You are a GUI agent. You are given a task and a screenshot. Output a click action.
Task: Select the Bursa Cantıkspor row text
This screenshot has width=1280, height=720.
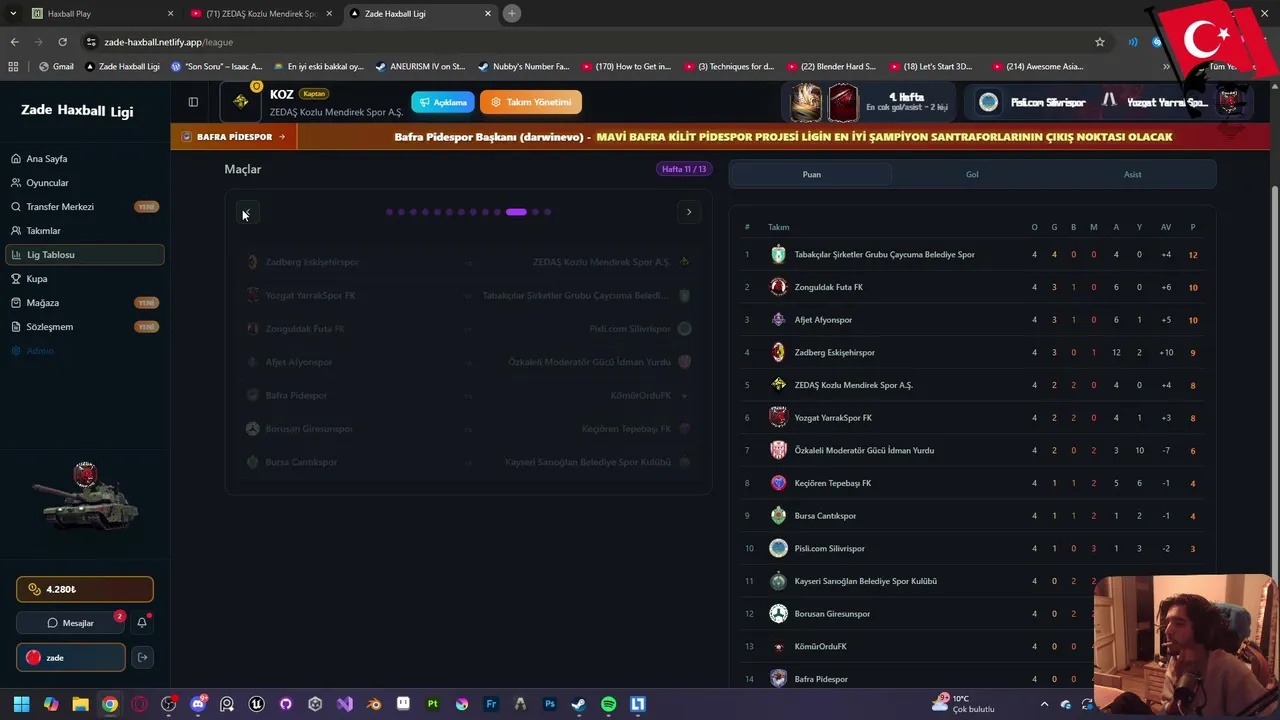[825, 516]
